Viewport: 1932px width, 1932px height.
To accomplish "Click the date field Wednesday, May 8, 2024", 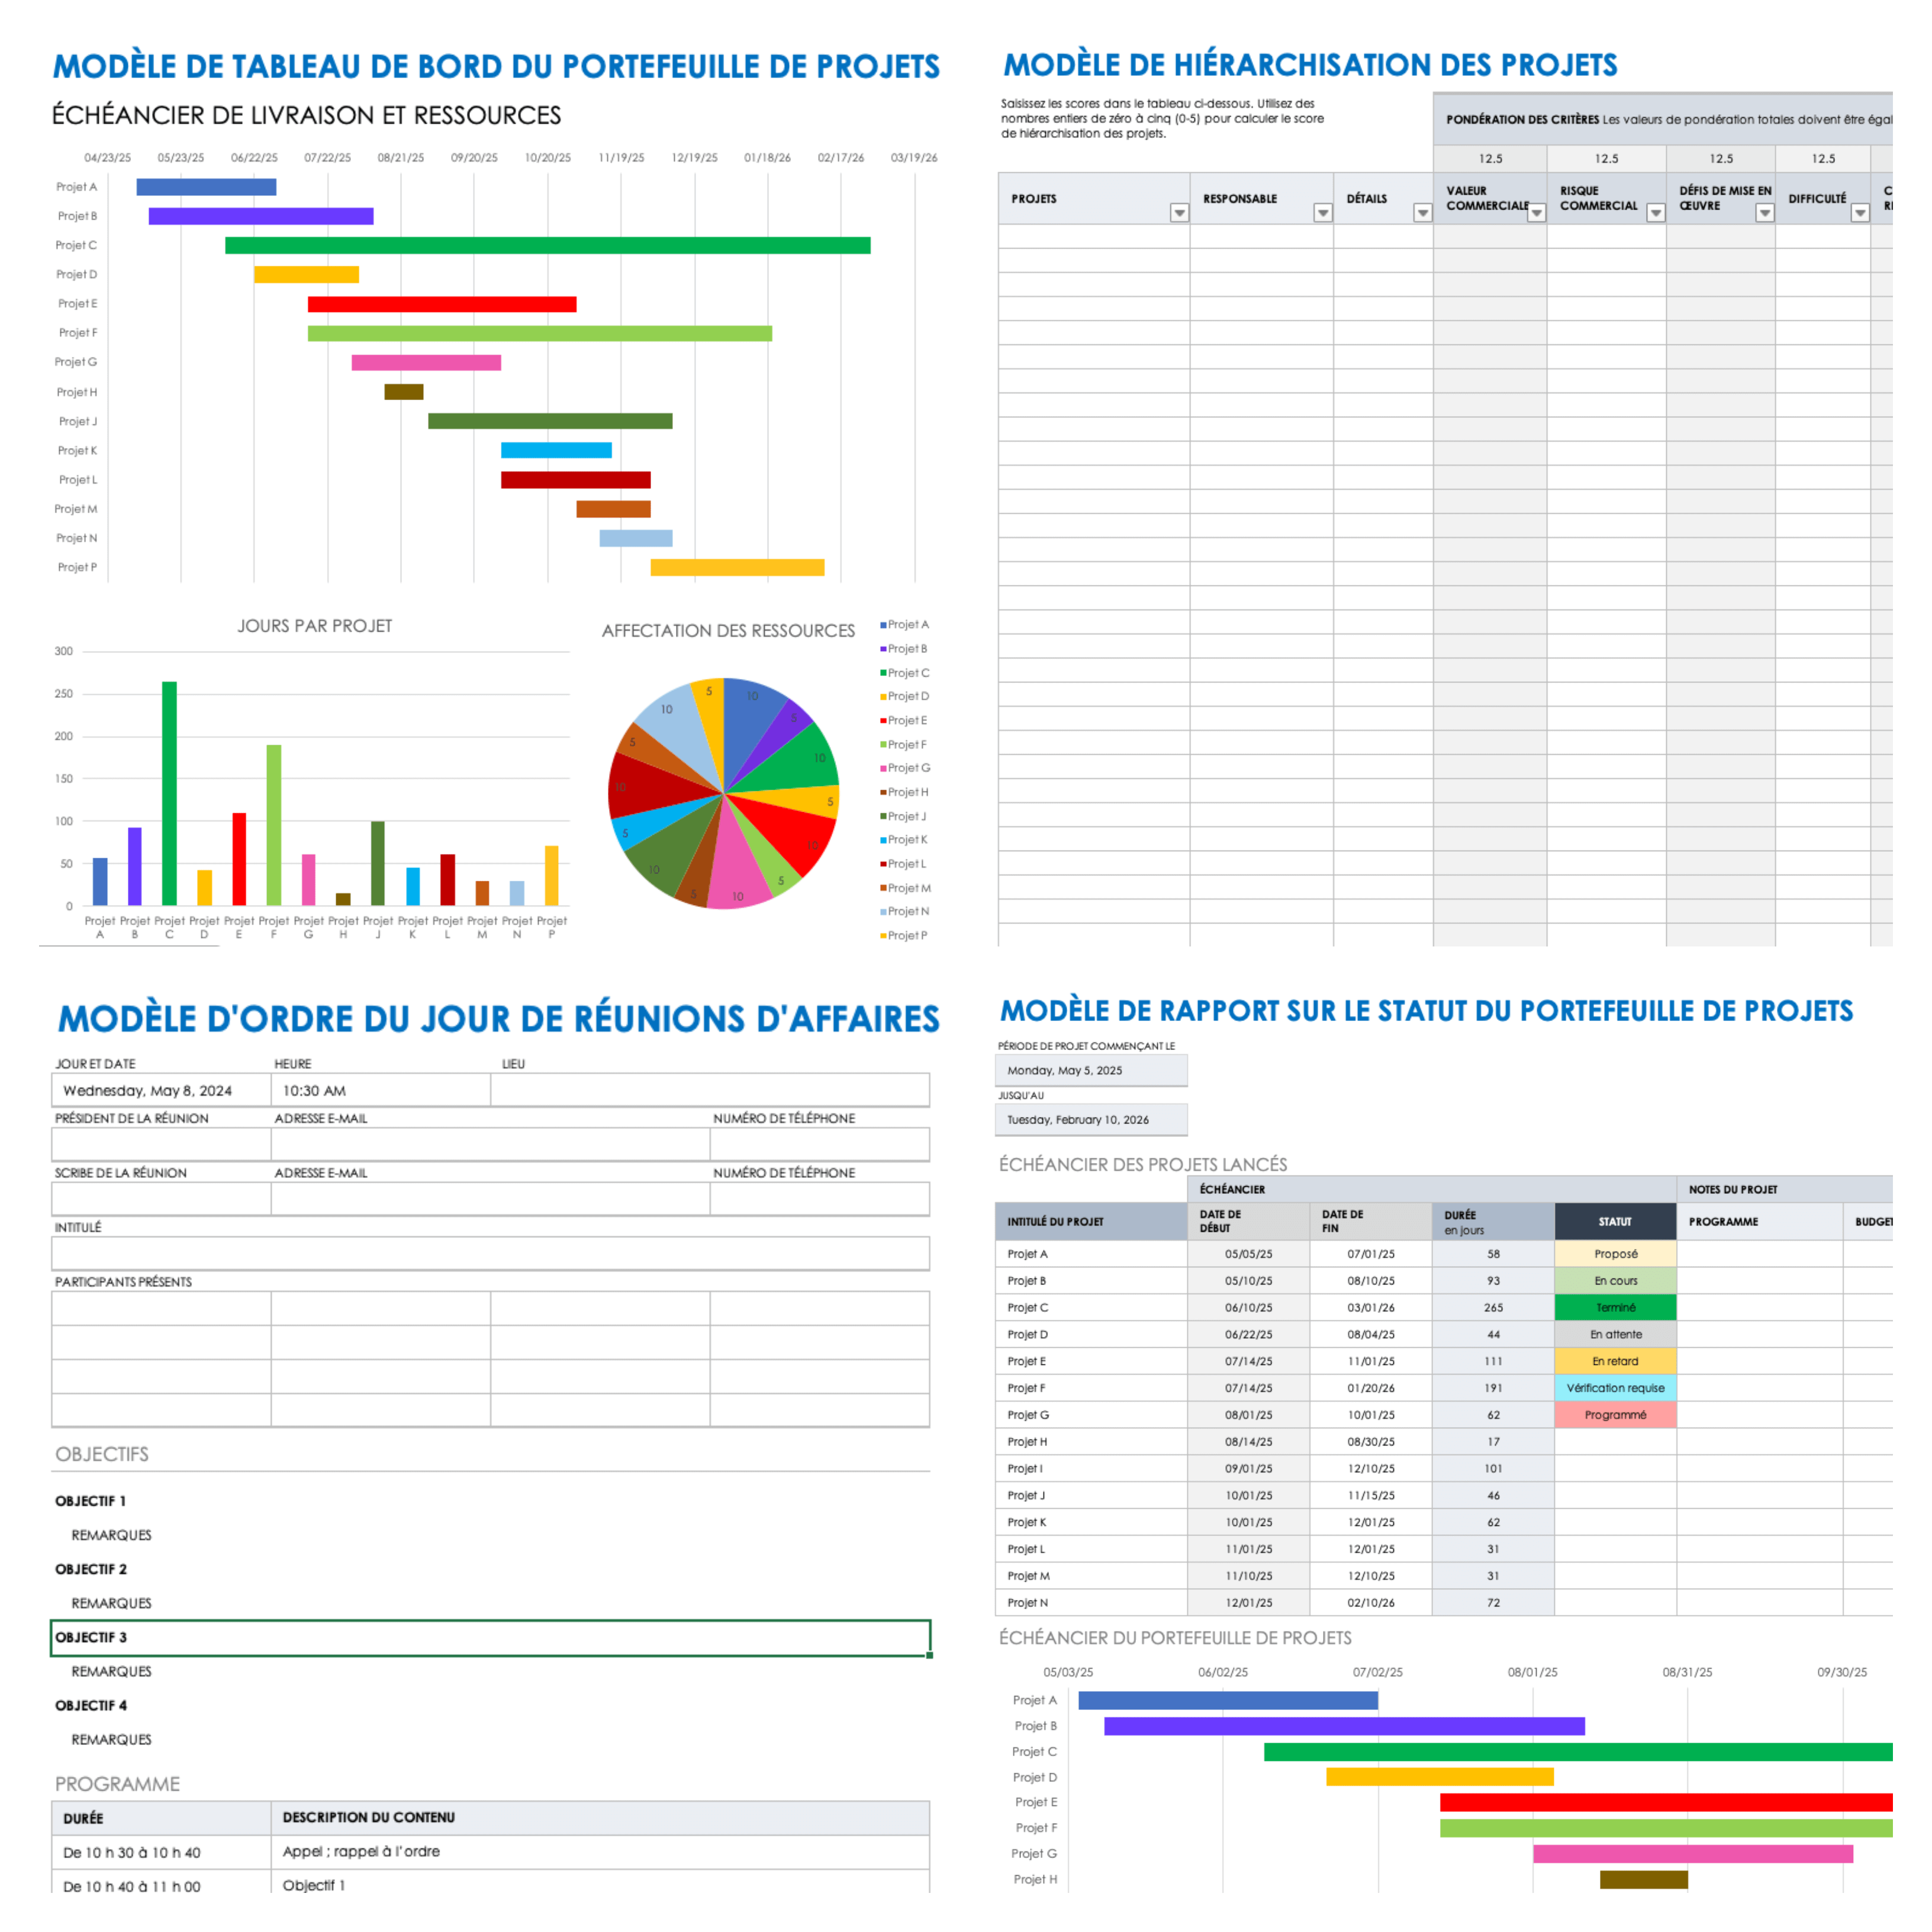I will 161,1090.
